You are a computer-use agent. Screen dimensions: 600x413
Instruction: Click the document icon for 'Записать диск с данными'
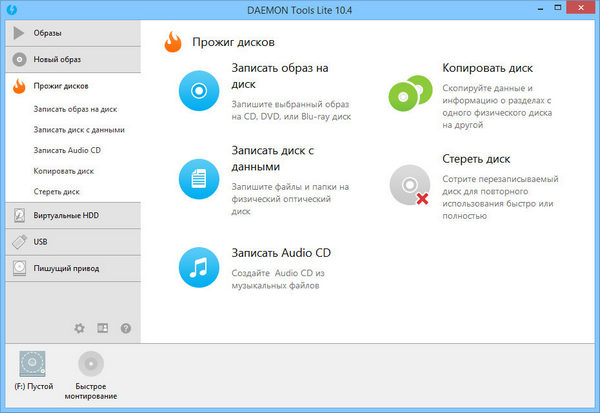[198, 180]
